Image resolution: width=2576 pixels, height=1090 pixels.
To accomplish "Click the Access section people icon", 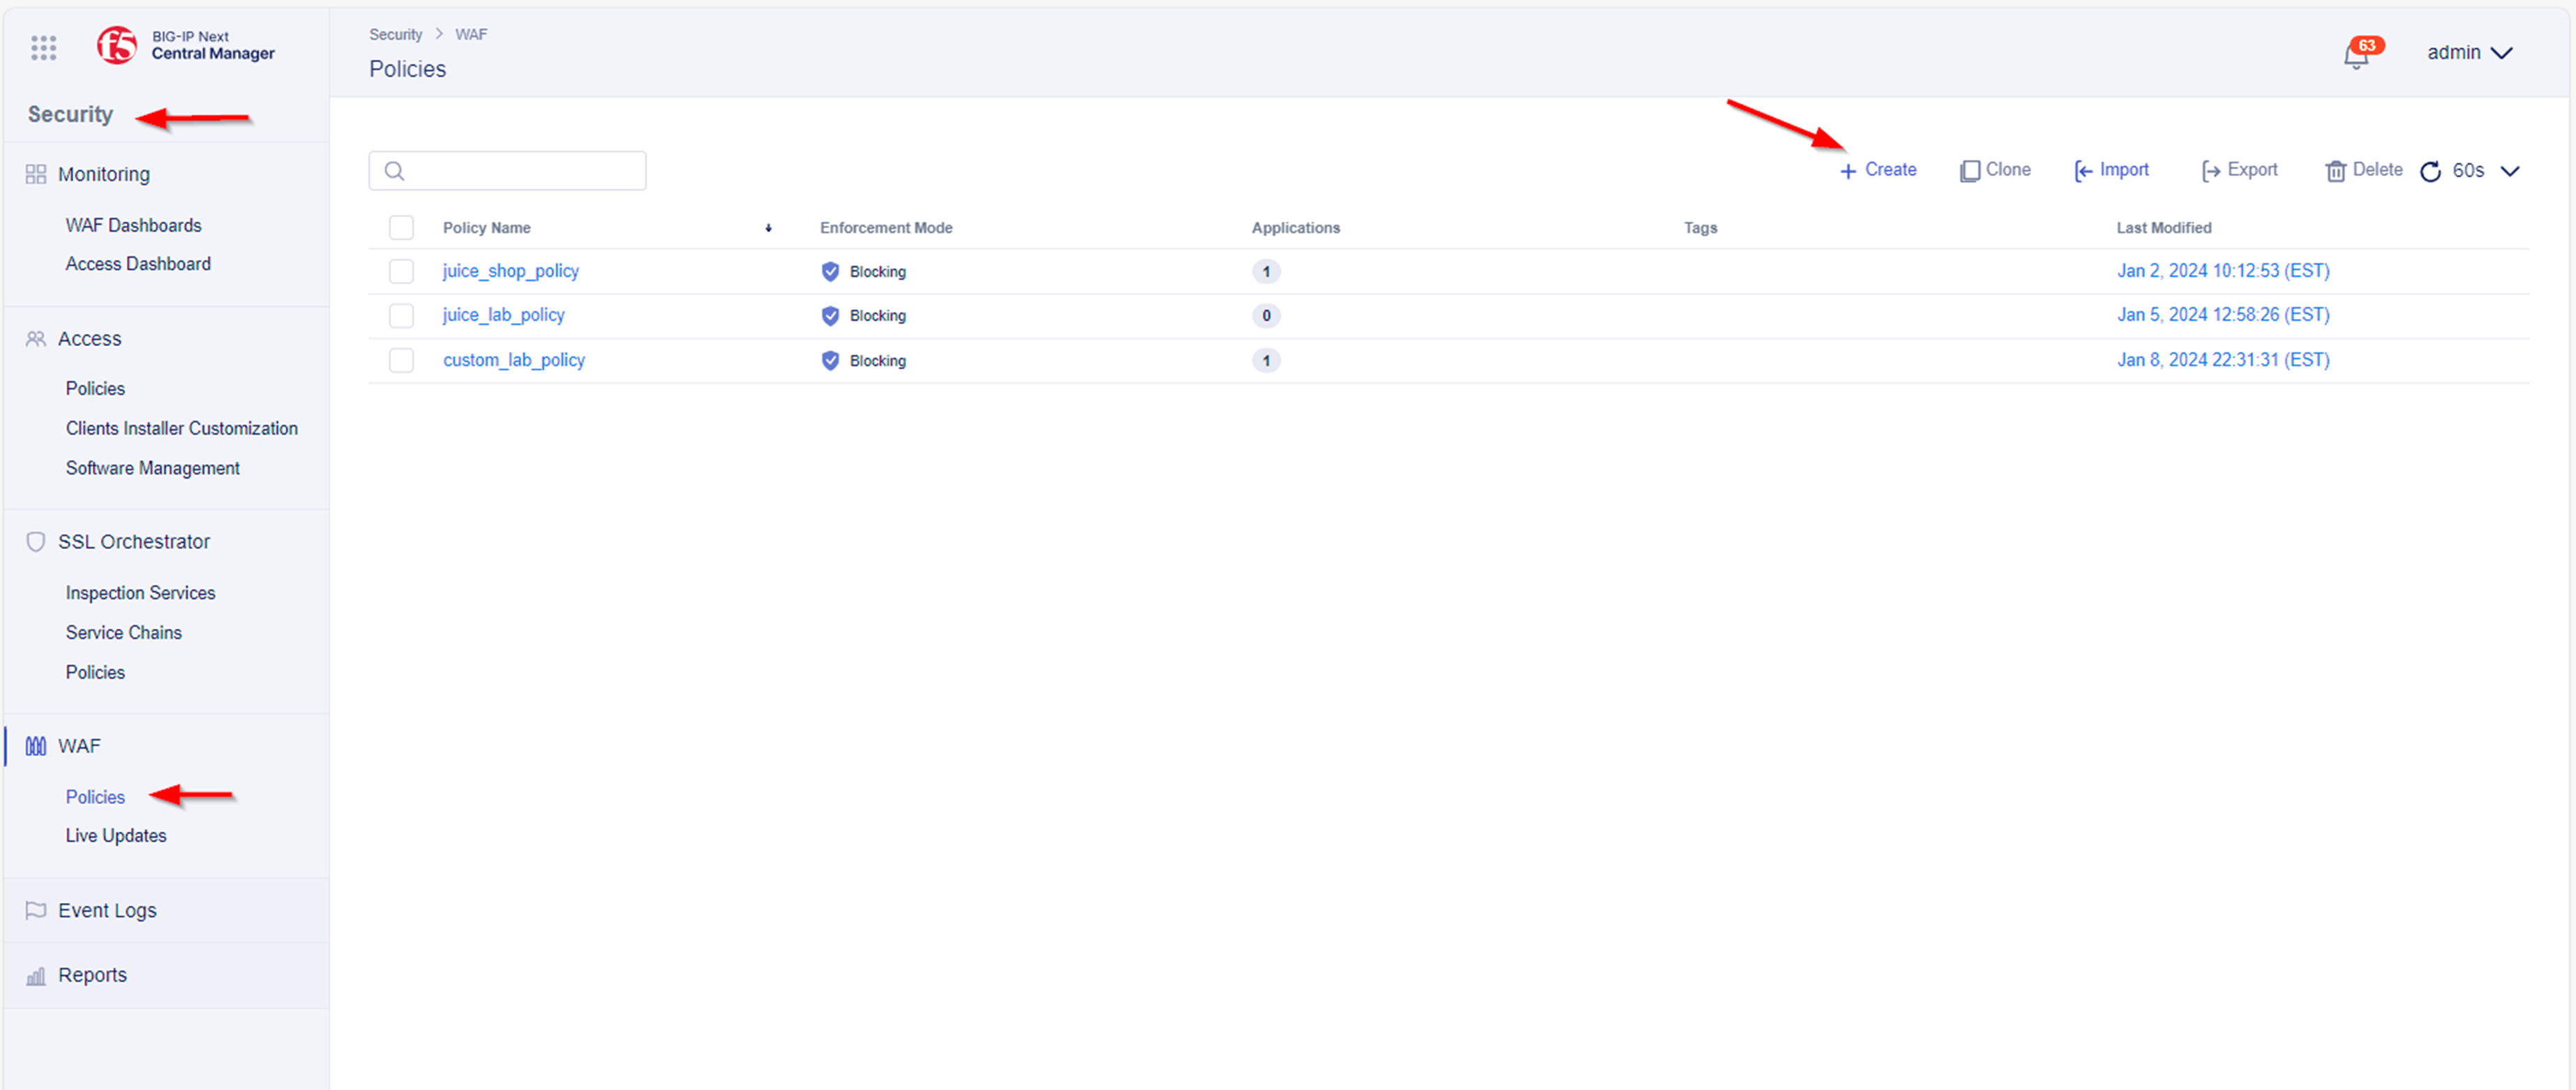I will 36,339.
